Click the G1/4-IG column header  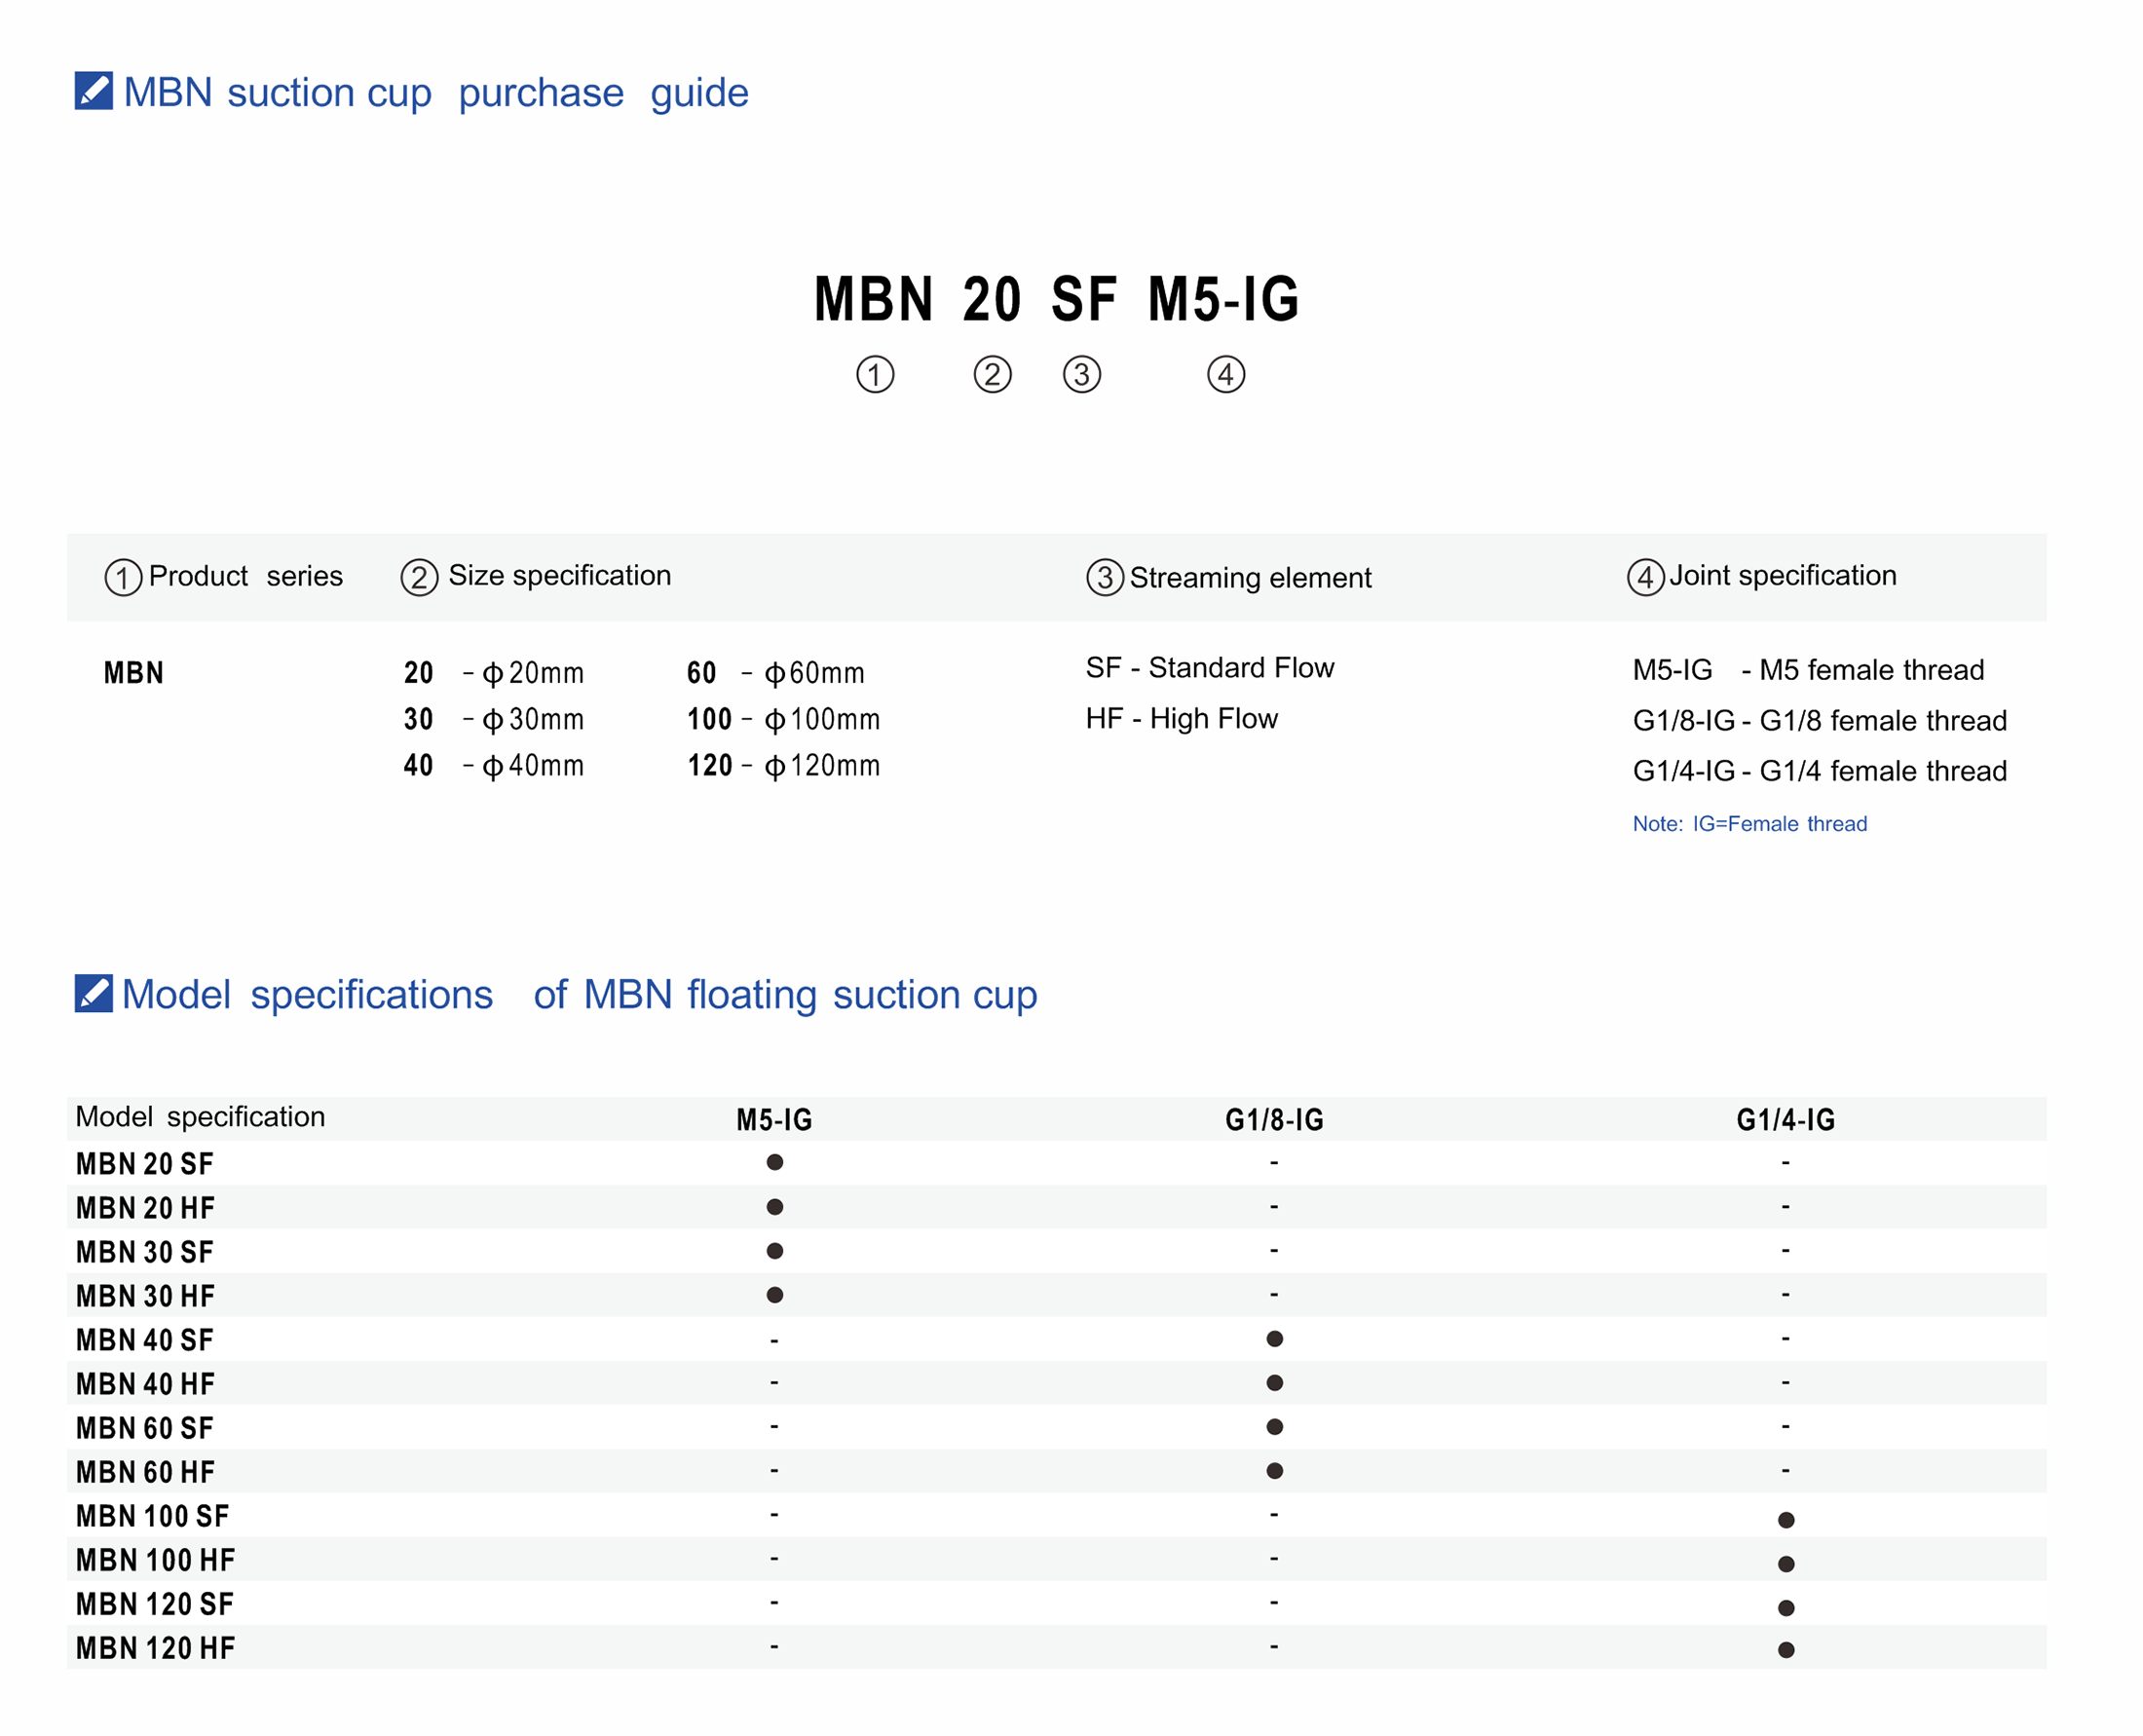tap(1785, 1120)
